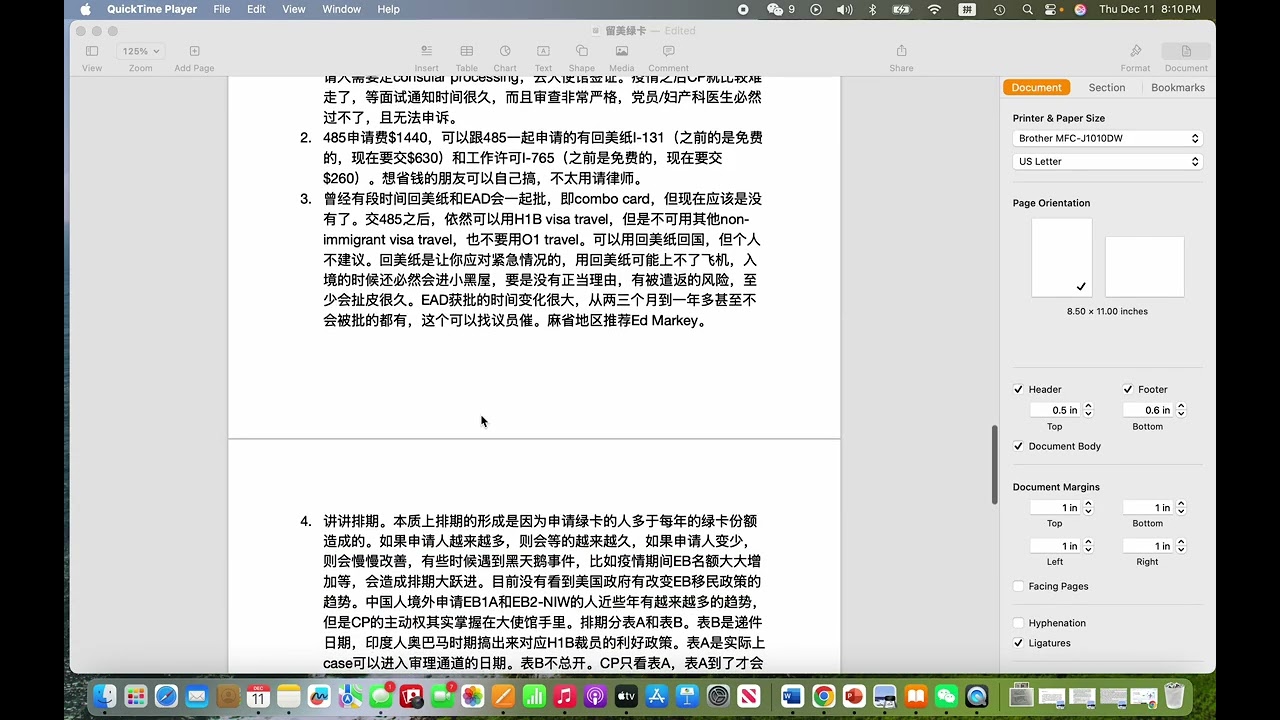This screenshot has height=720, width=1280.
Task: Click the Top document margin field
Action: 1056,508
